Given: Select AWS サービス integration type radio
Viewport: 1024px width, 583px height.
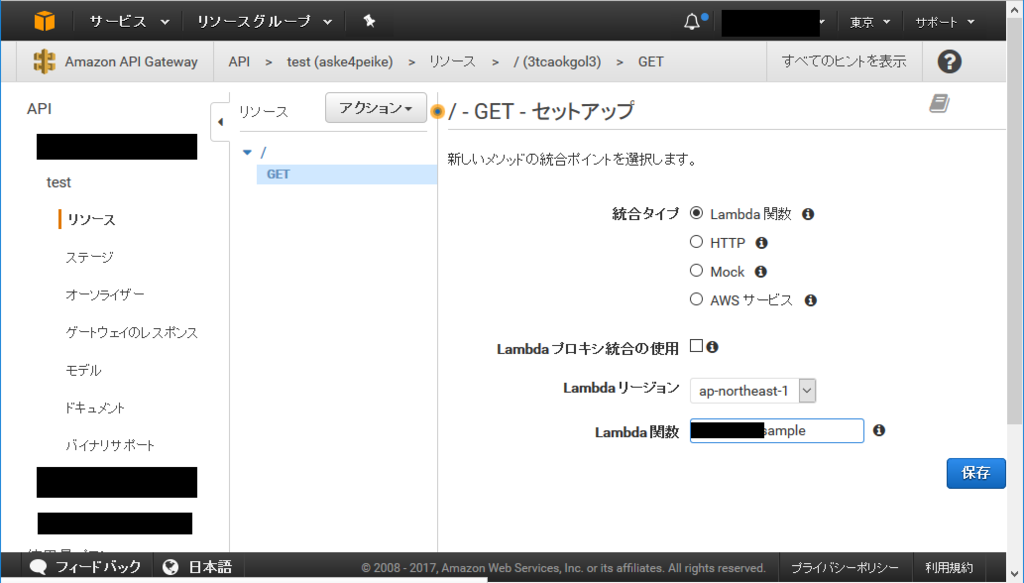Looking at the screenshot, I should (696, 299).
